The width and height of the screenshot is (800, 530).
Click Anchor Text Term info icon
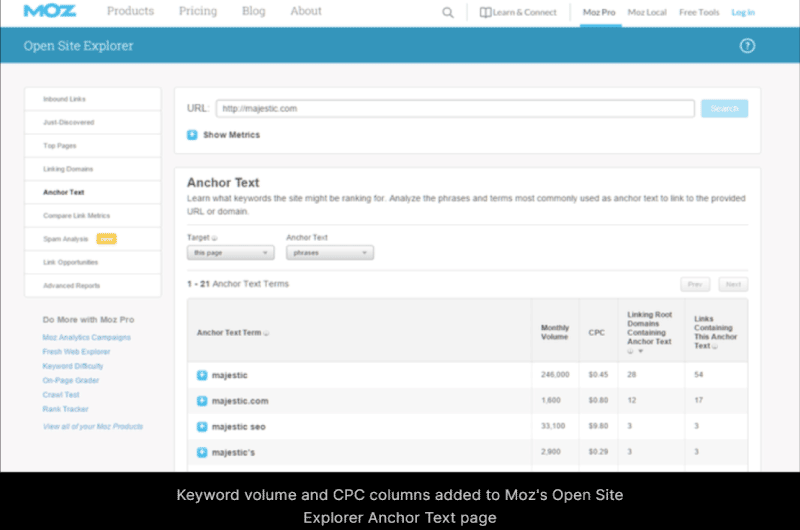coord(266,333)
